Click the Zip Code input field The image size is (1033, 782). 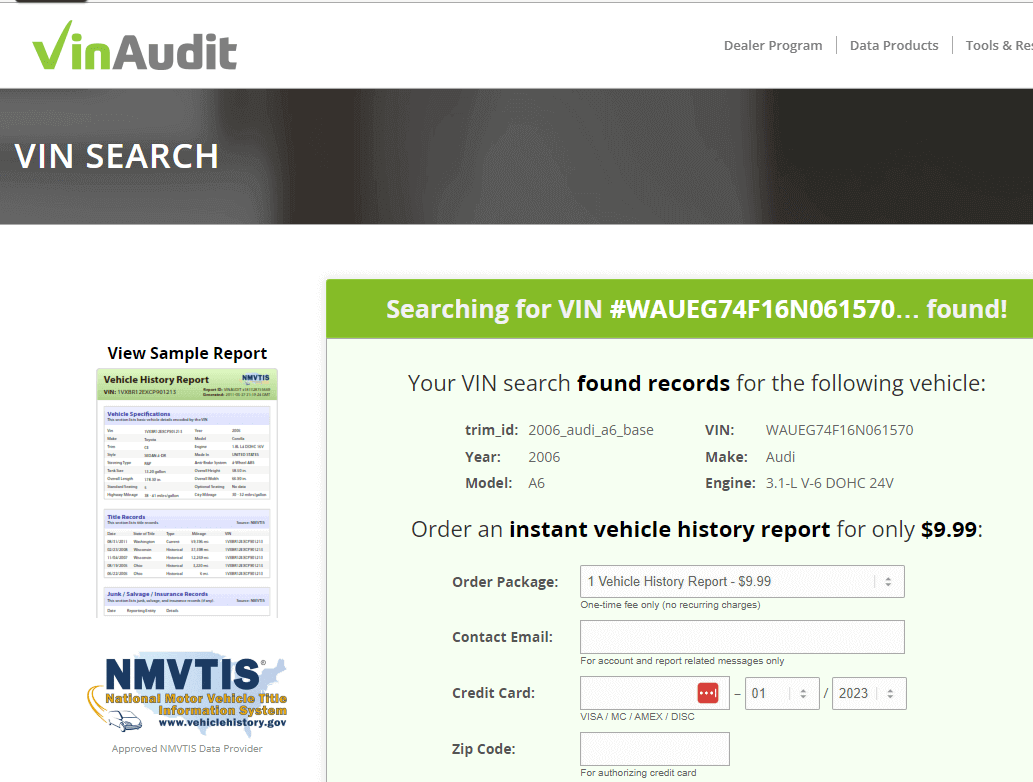(655, 748)
